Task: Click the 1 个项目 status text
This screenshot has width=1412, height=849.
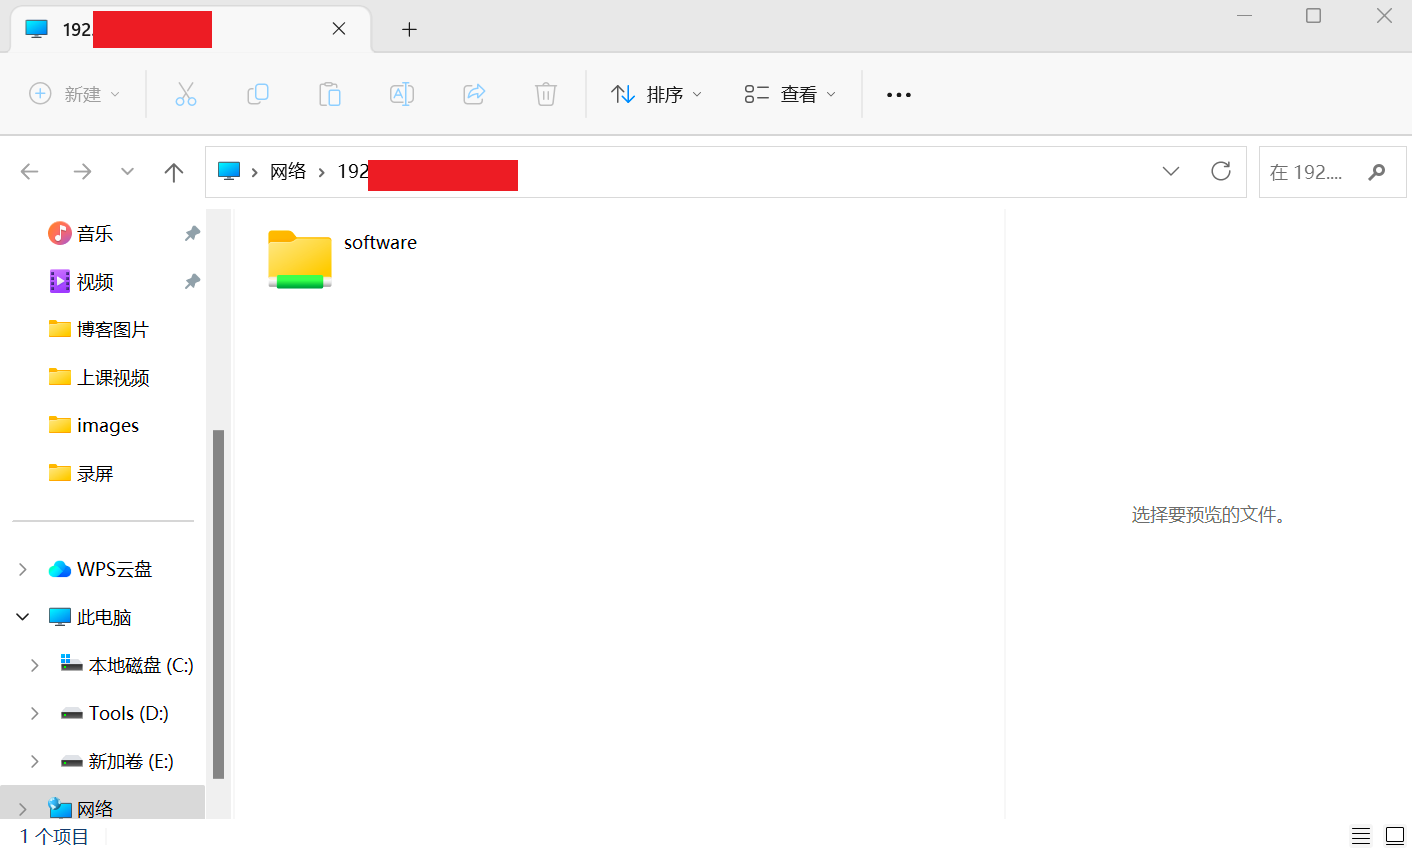Action: [x=54, y=836]
